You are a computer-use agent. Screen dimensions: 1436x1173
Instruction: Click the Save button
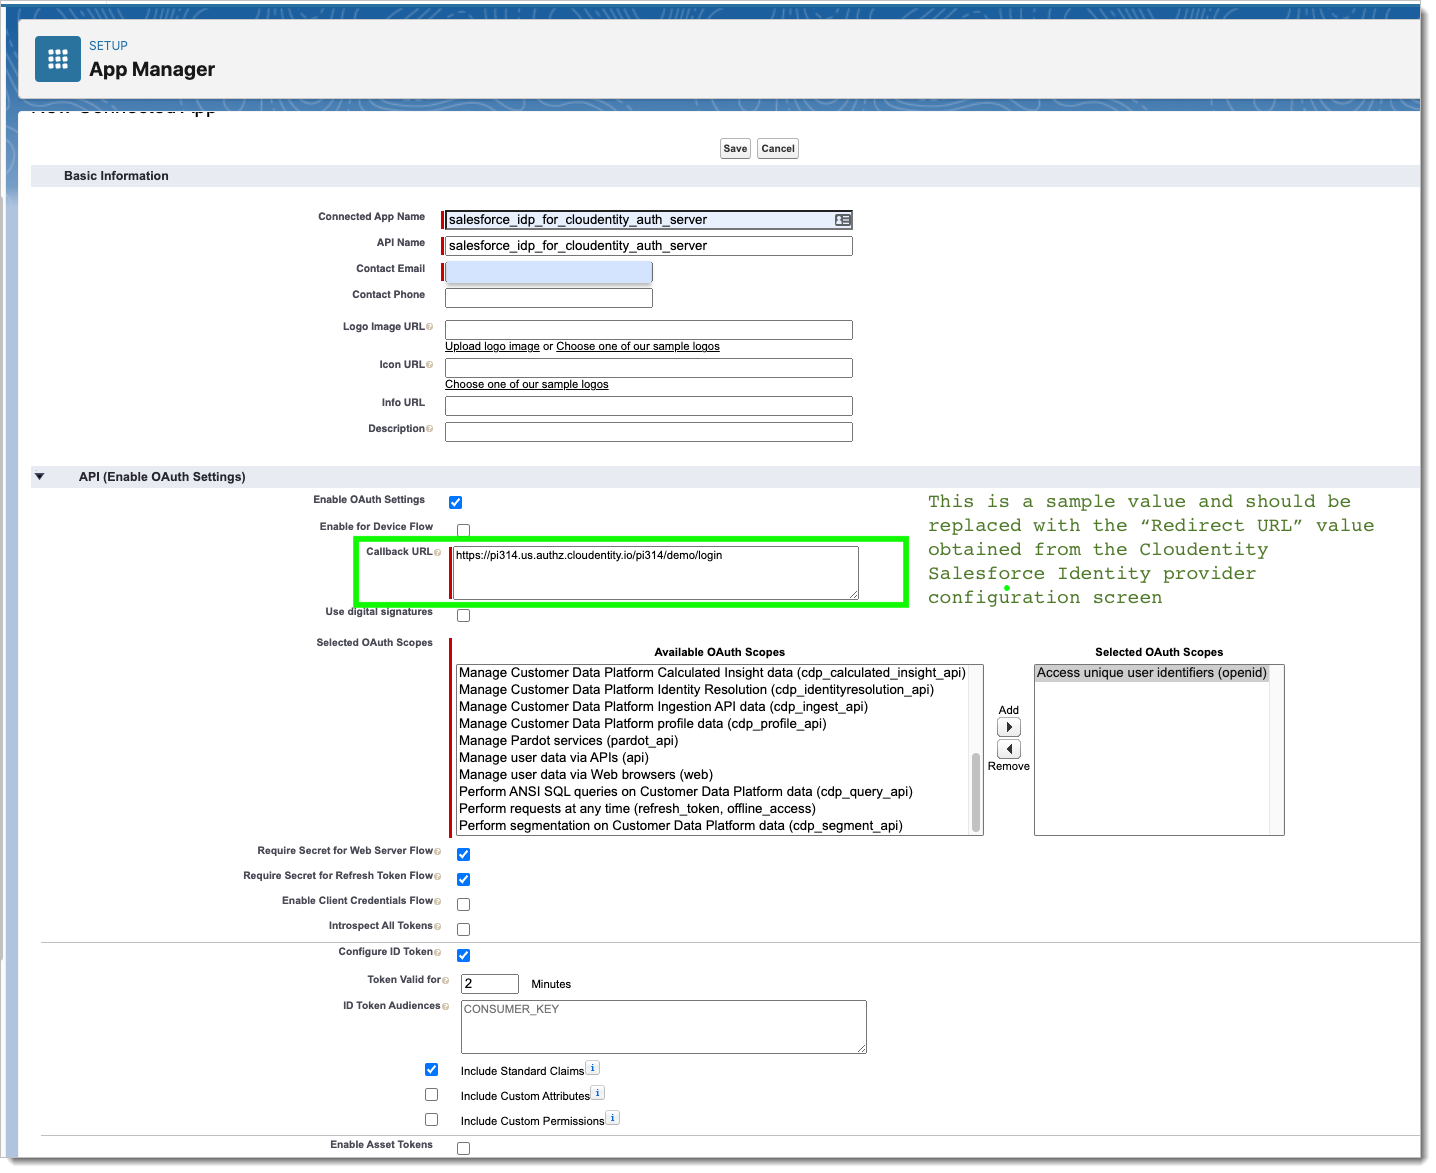point(736,148)
